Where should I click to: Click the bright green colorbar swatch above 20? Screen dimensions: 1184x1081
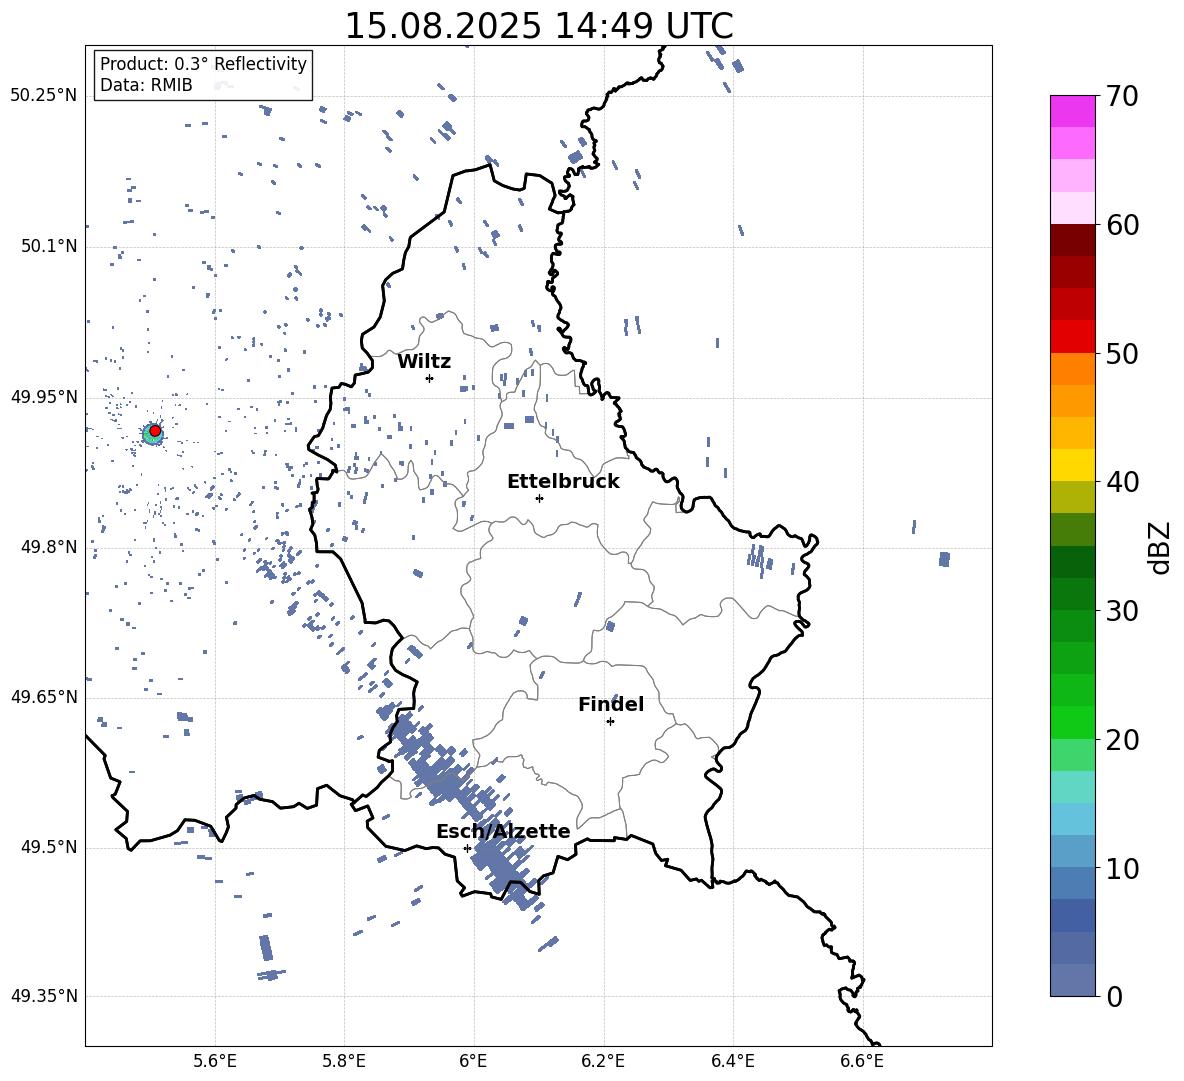coord(1073,723)
